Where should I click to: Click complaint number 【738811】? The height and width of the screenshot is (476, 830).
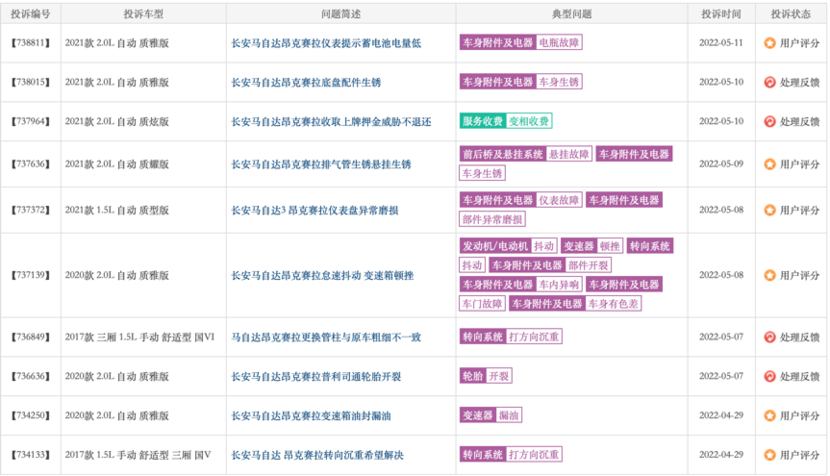tap(31, 43)
